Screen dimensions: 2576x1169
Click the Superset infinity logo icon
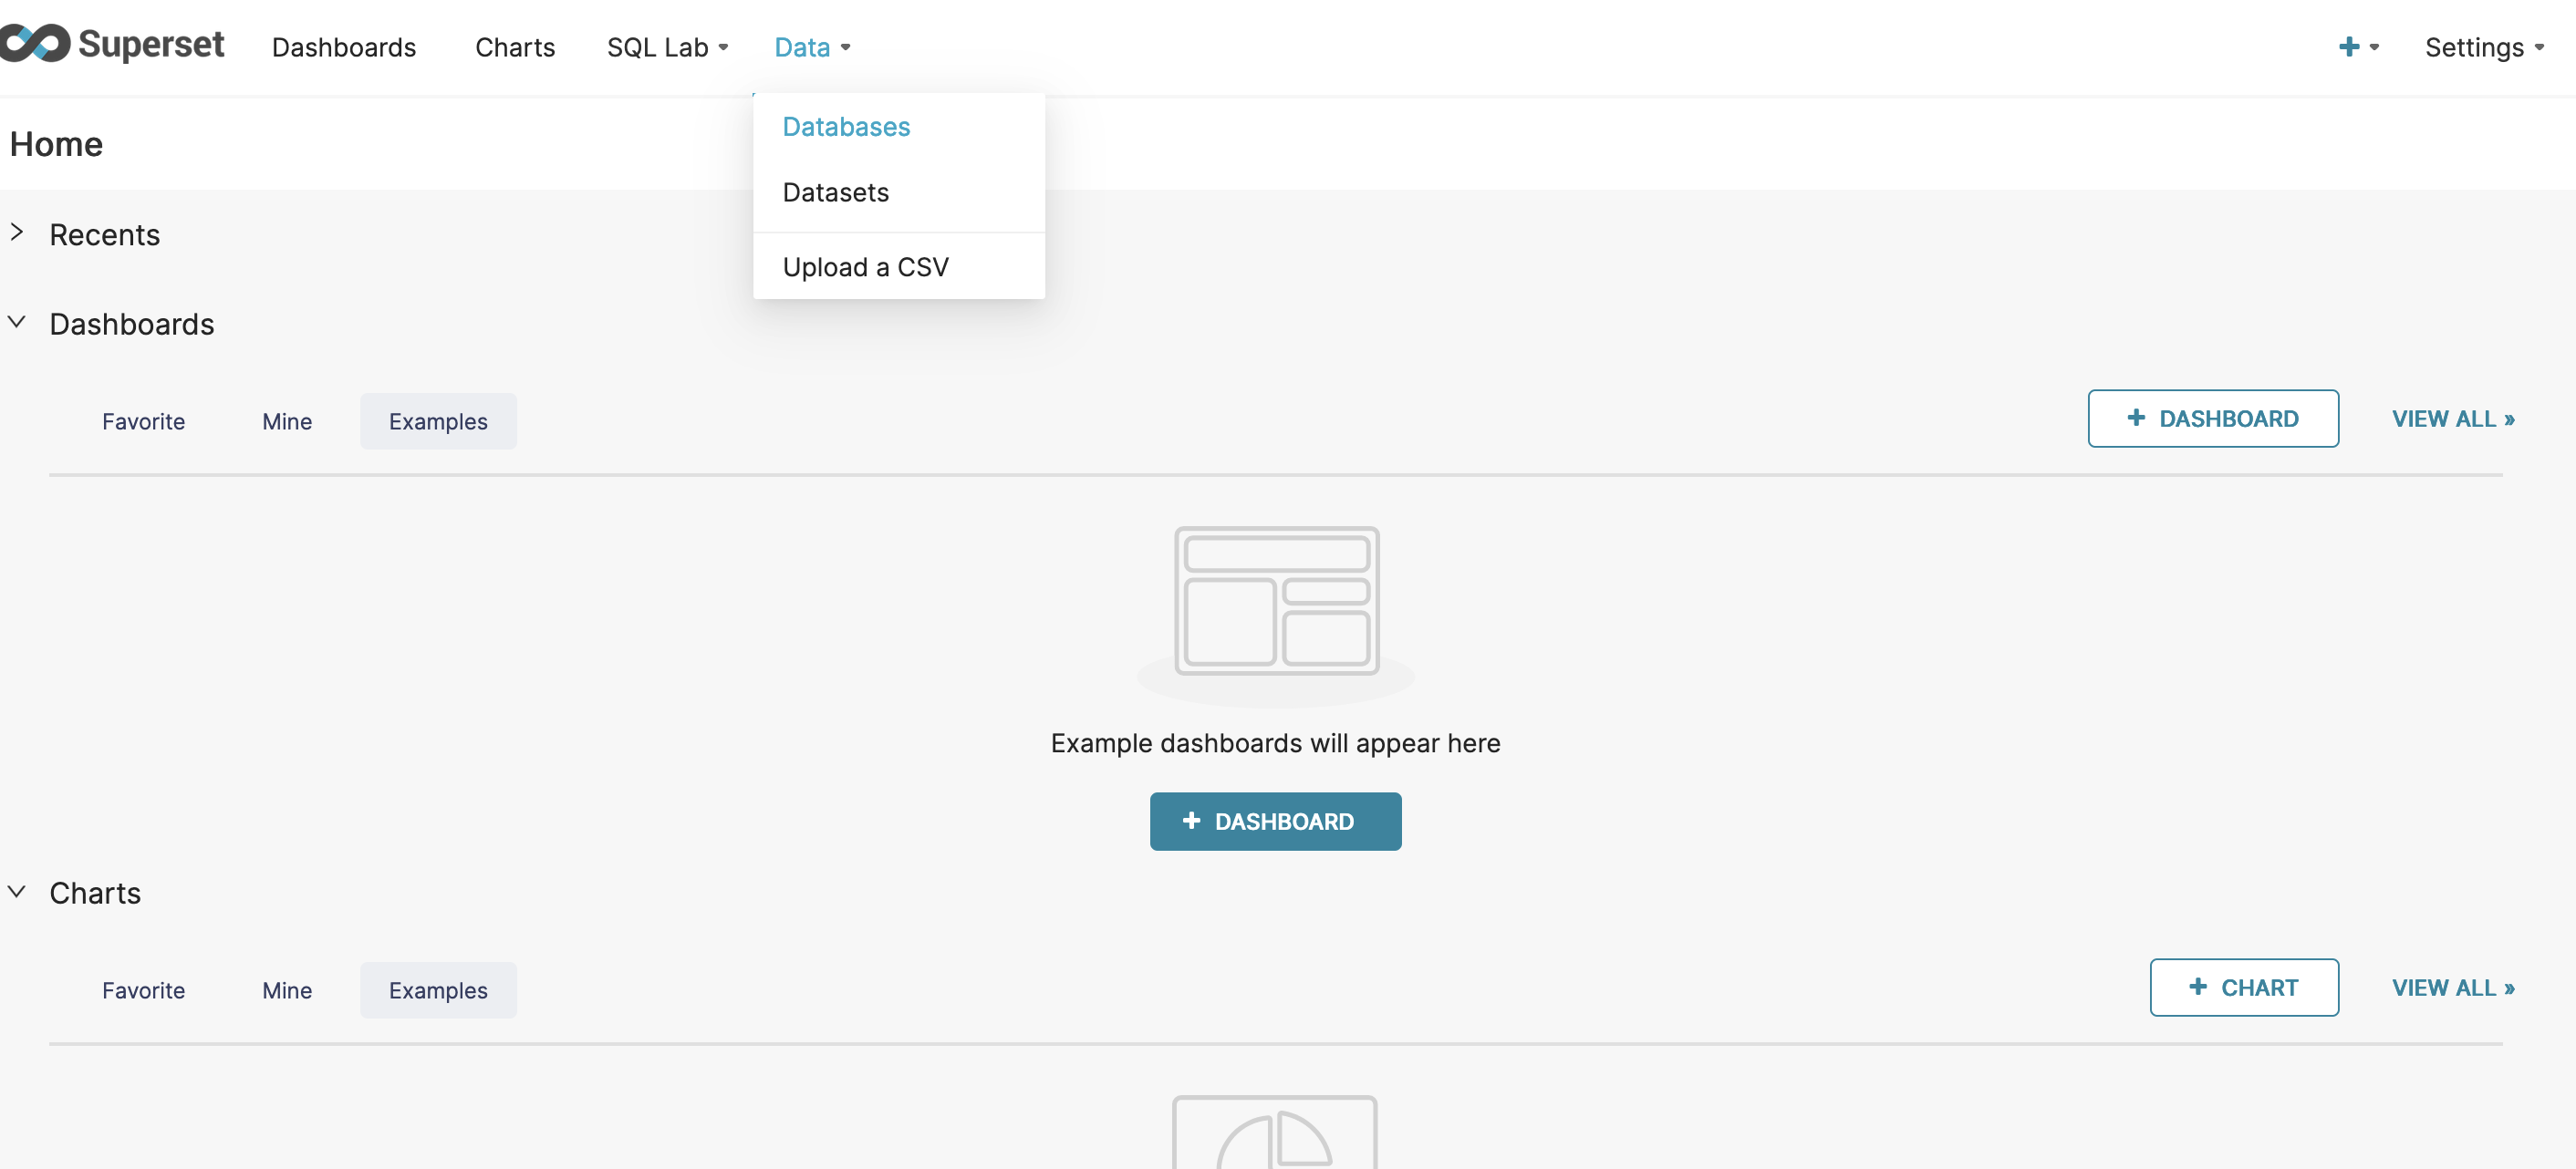click(36, 44)
